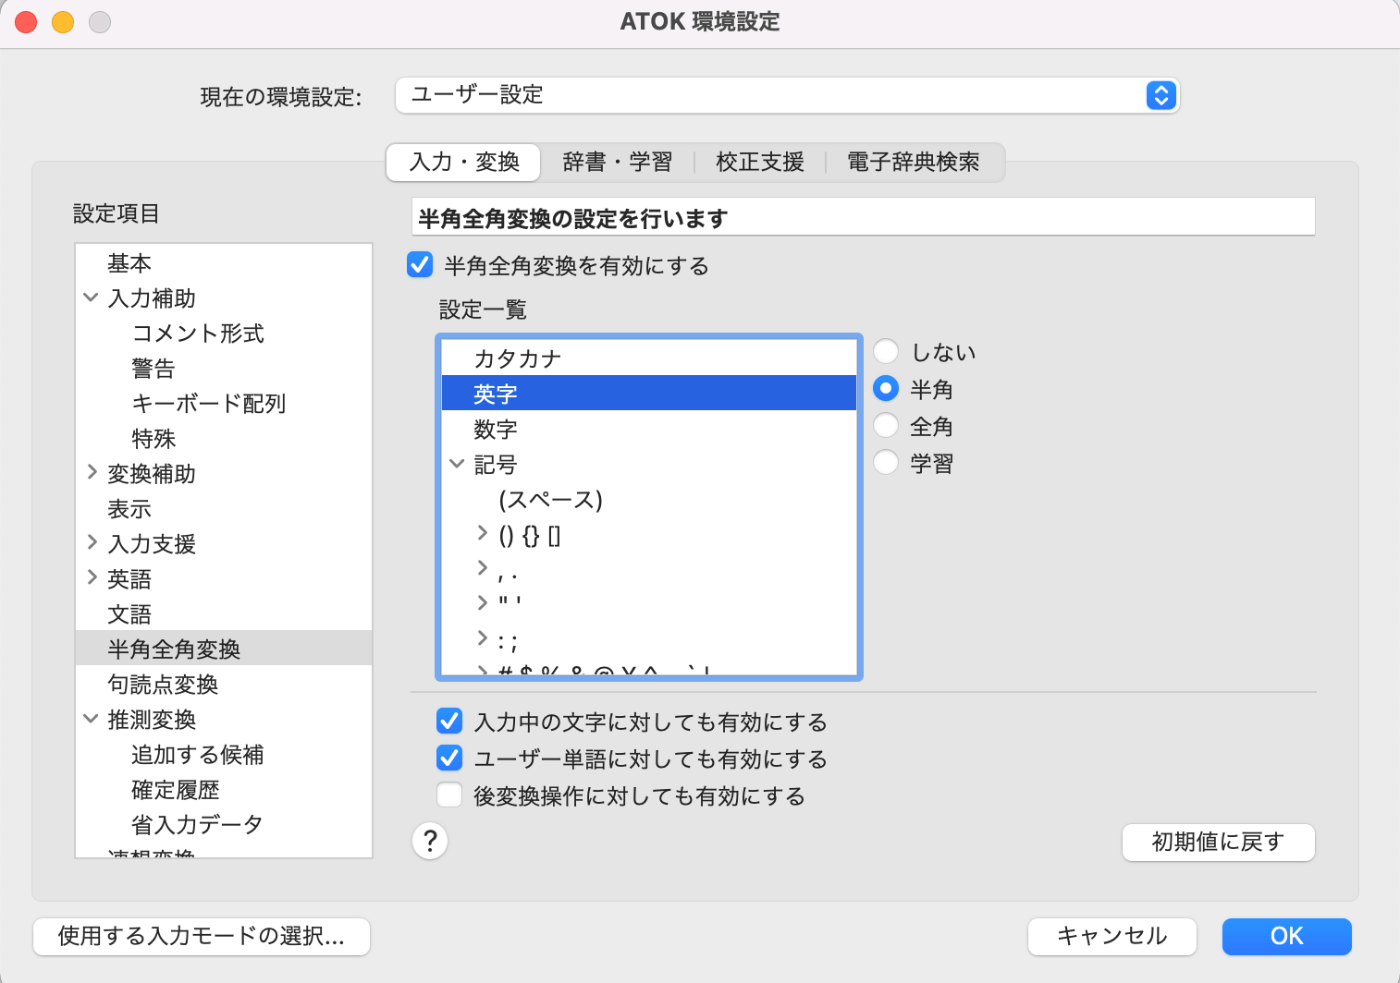Toggle ユーザー単語に対しても有効にする checkbox
This screenshot has width=1400, height=983.
450,758
